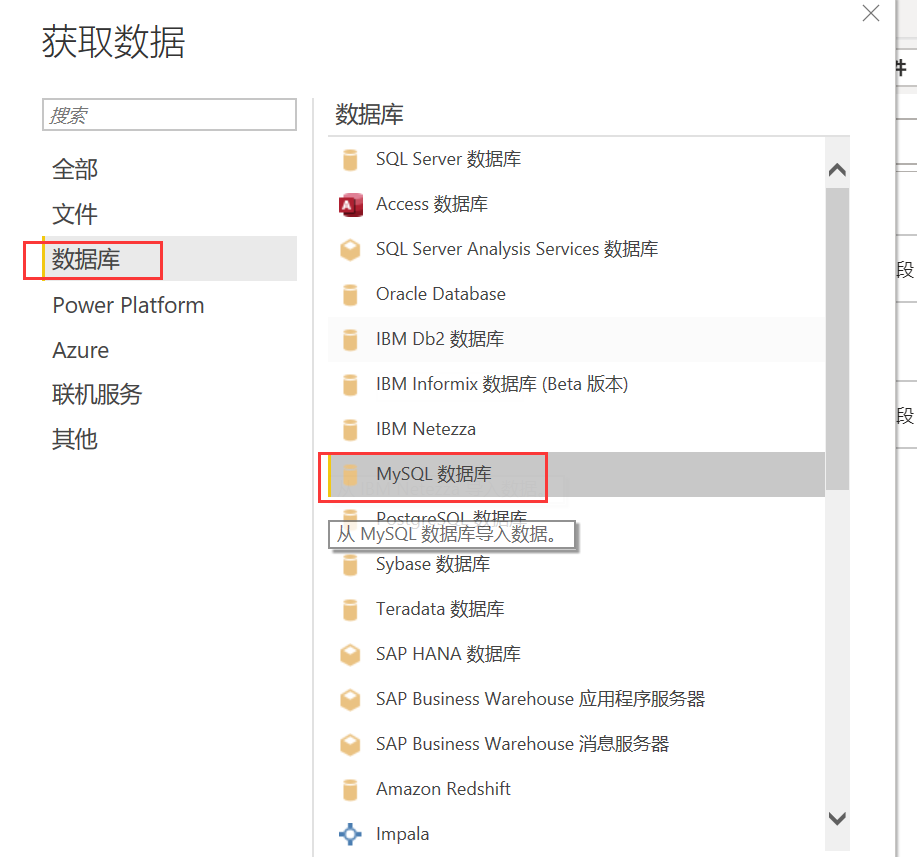Viewport: 917px width, 857px height.
Task: Click inside the 搜索 search box
Action: click(x=170, y=115)
